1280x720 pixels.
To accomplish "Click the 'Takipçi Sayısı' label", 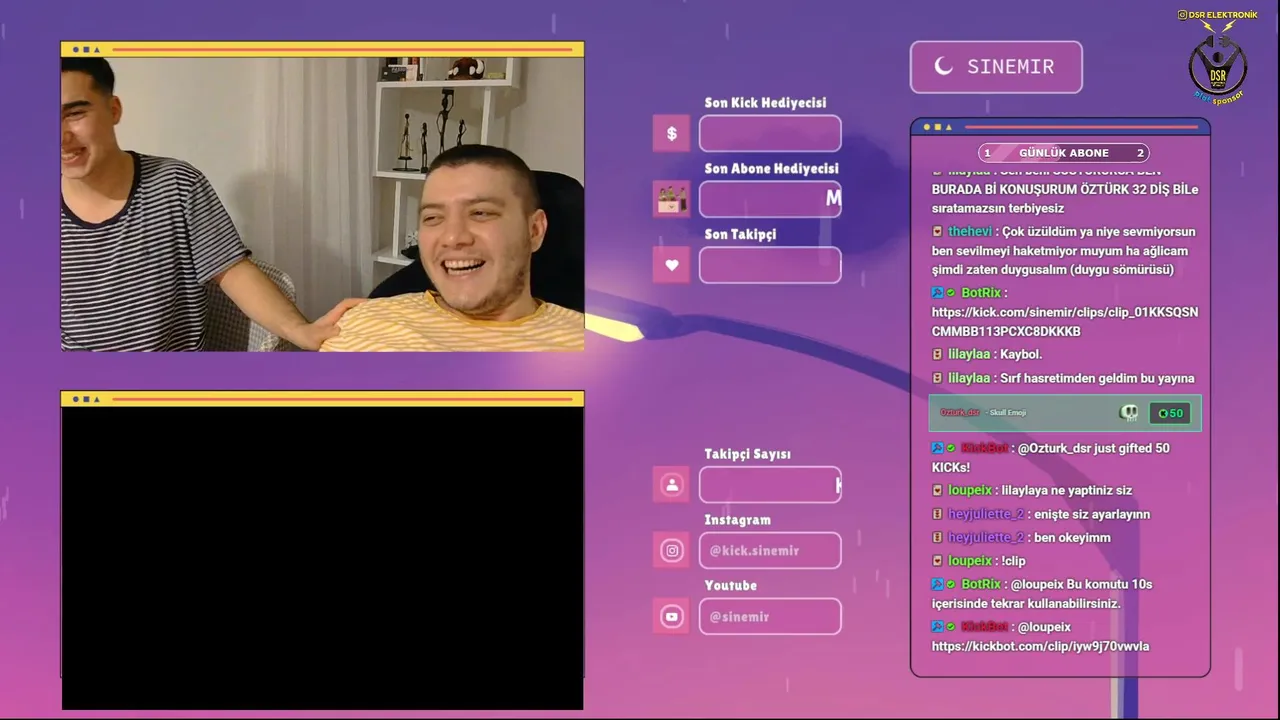I will tap(747, 454).
